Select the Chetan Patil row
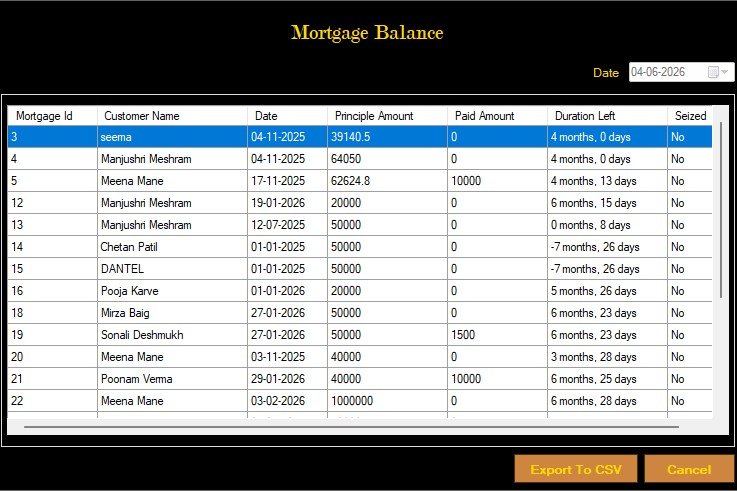Image resolution: width=737 pixels, height=491 pixels. coord(360,247)
